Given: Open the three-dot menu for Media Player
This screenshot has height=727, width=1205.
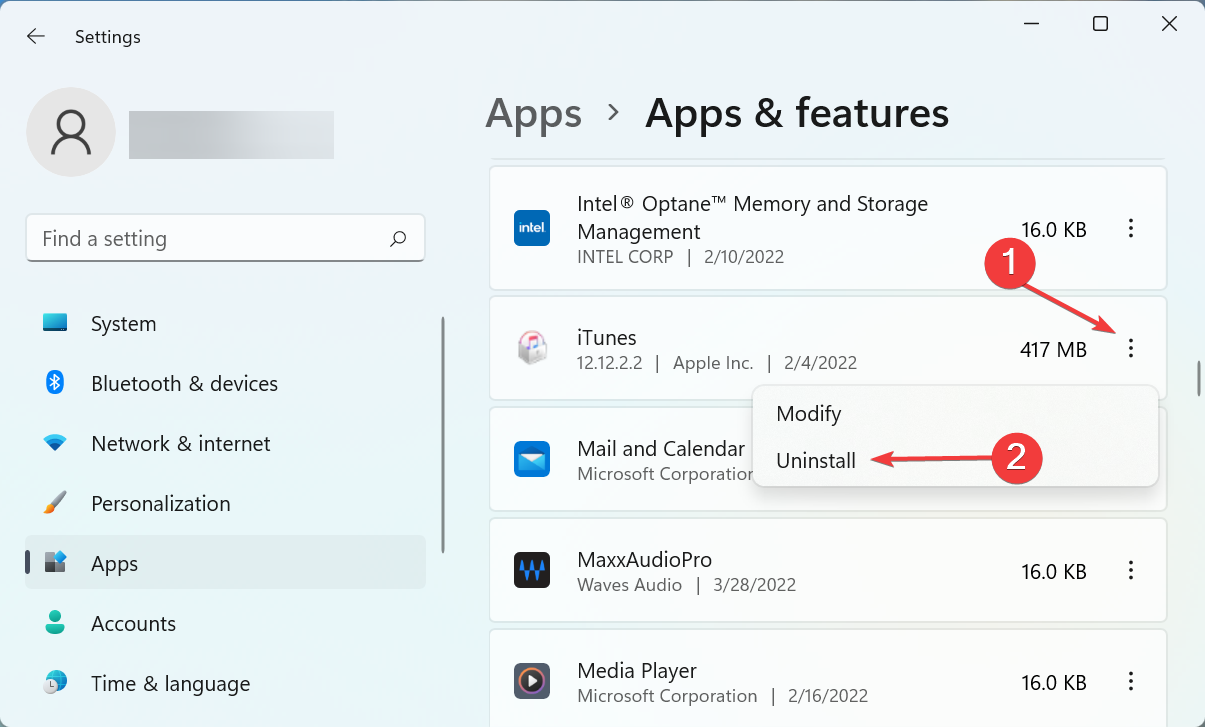Looking at the screenshot, I should pyautogui.click(x=1131, y=681).
